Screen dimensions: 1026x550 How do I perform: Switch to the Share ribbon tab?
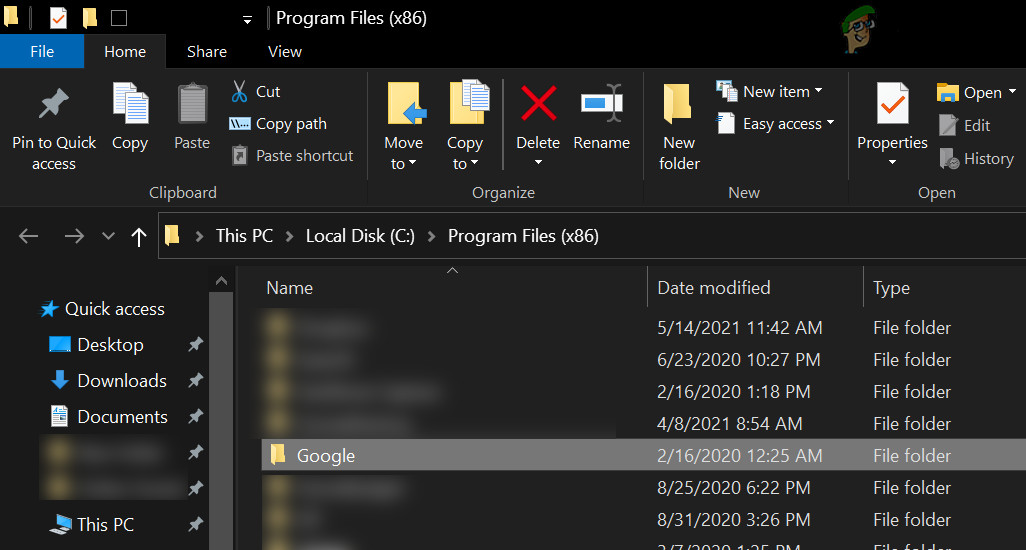[207, 52]
